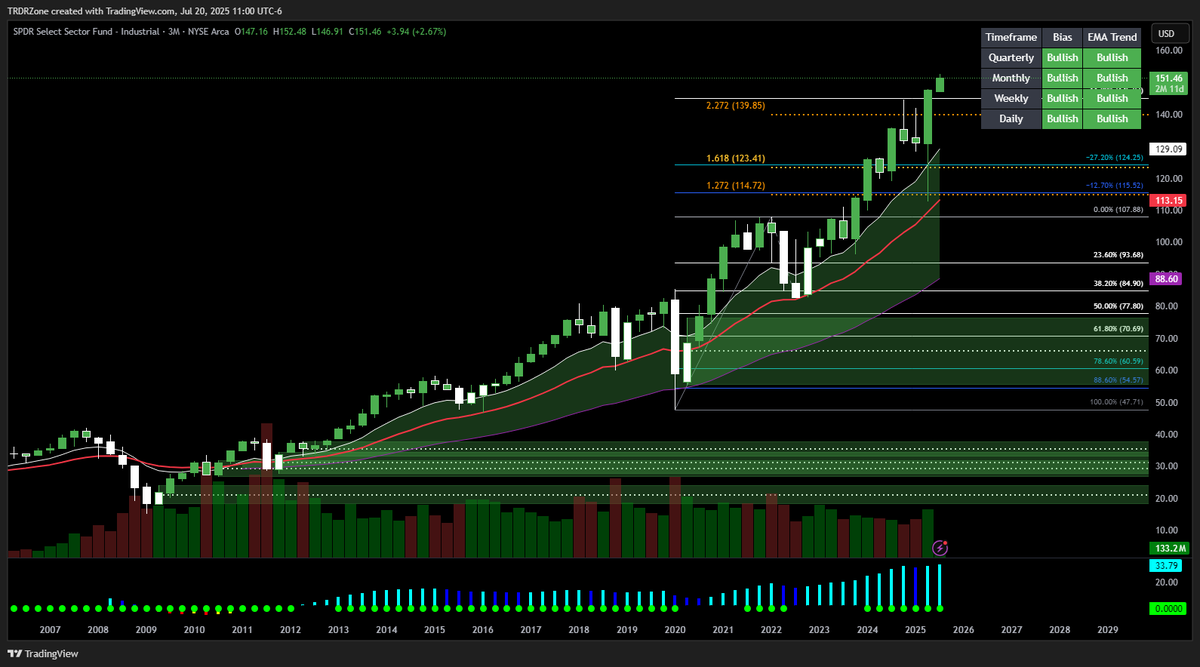The width and height of the screenshot is (1200, 667).
Task: Click the Daily EMA Trend Bullish cell
Action: pyautogui.click(x=1112, y=118)
